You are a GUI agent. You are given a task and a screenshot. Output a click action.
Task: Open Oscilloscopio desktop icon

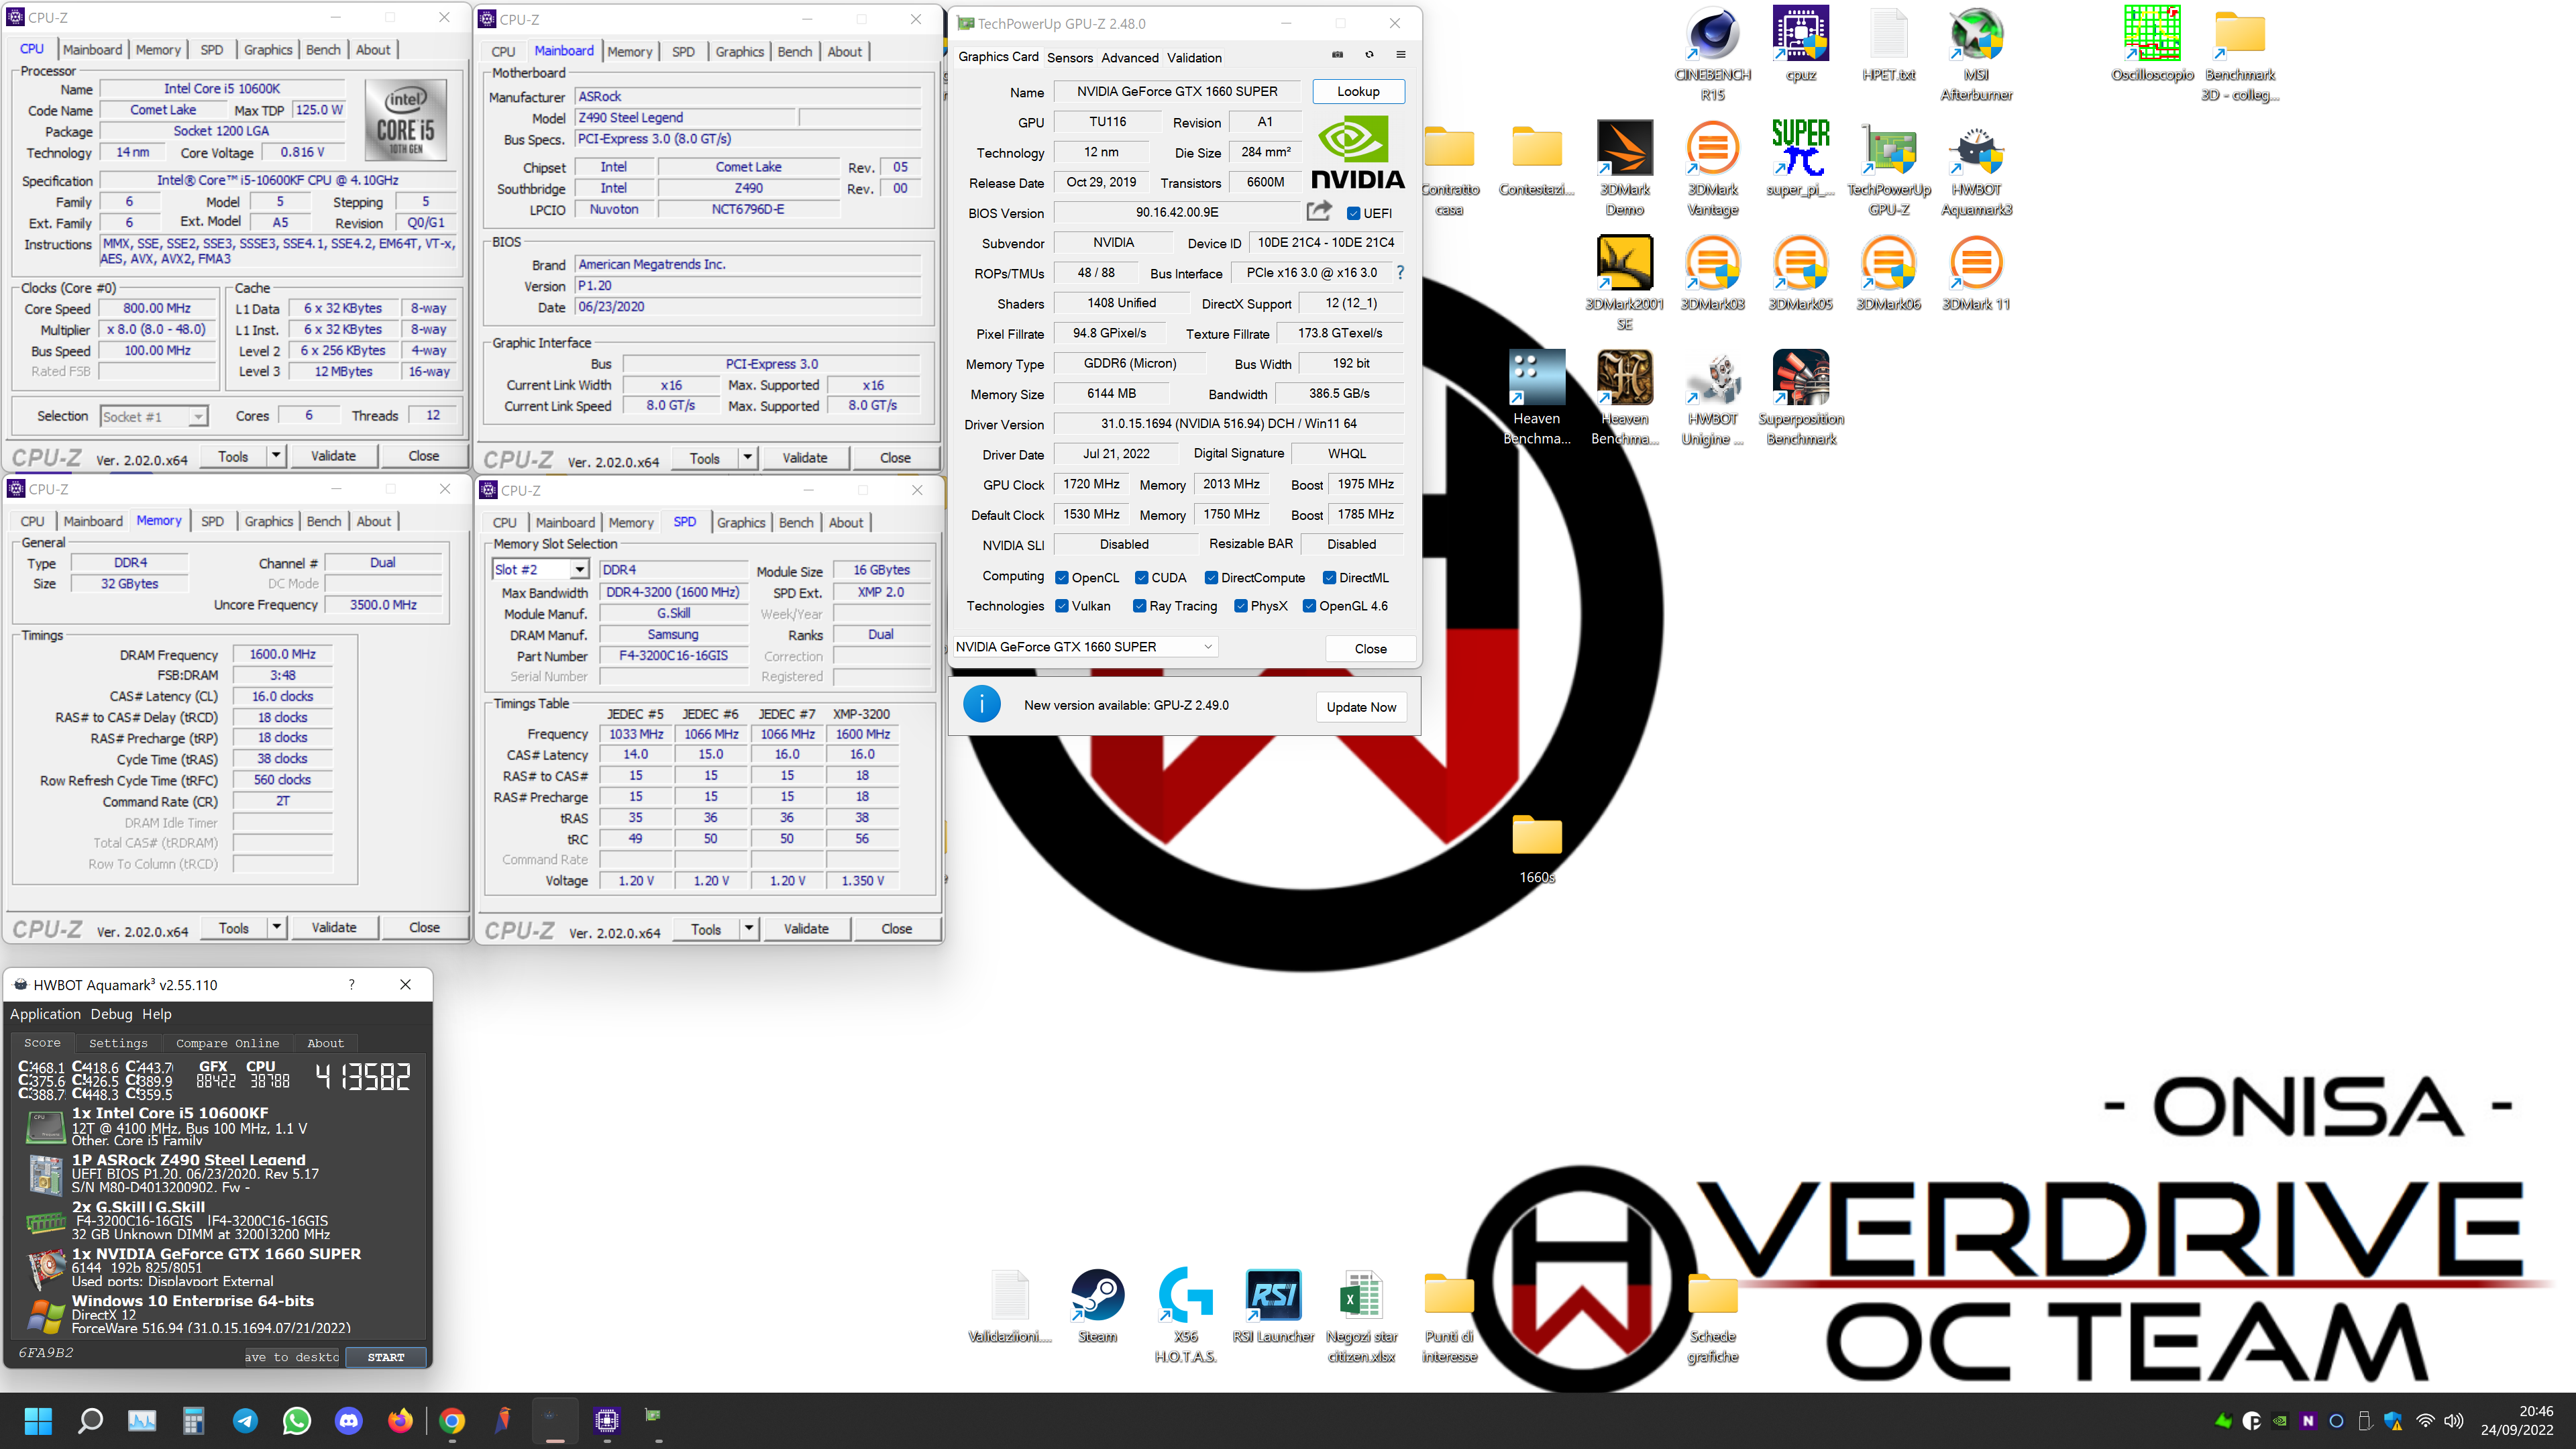[x=2152, y=44]
